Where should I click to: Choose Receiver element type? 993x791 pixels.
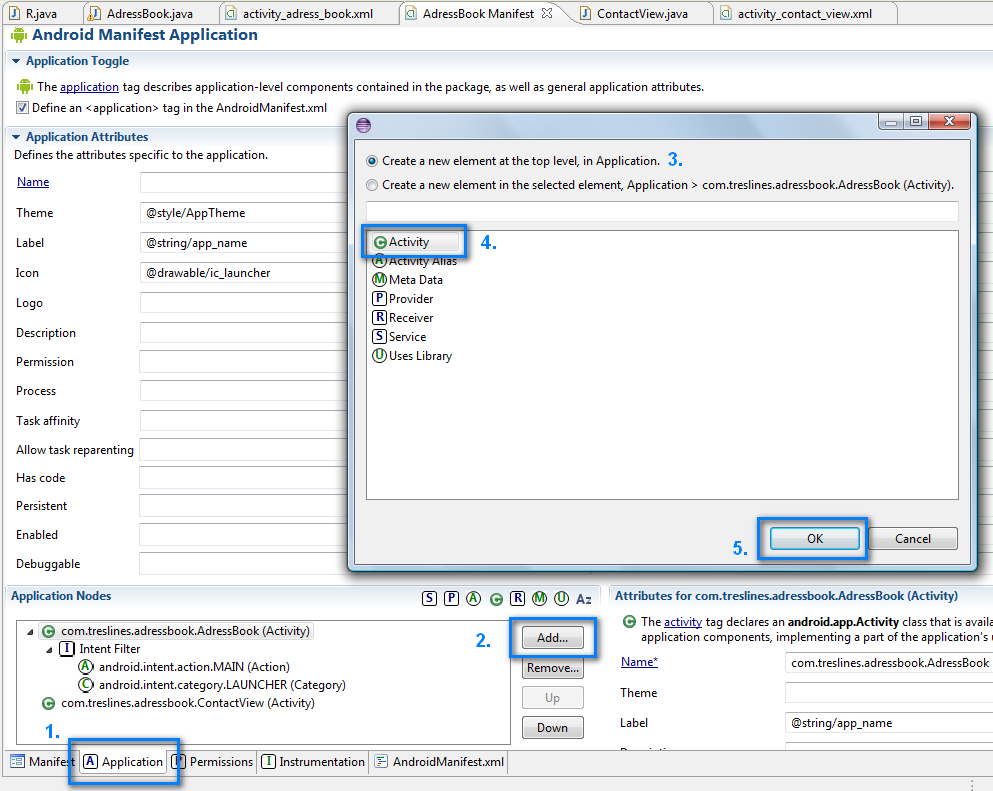[x=403, y=317]
